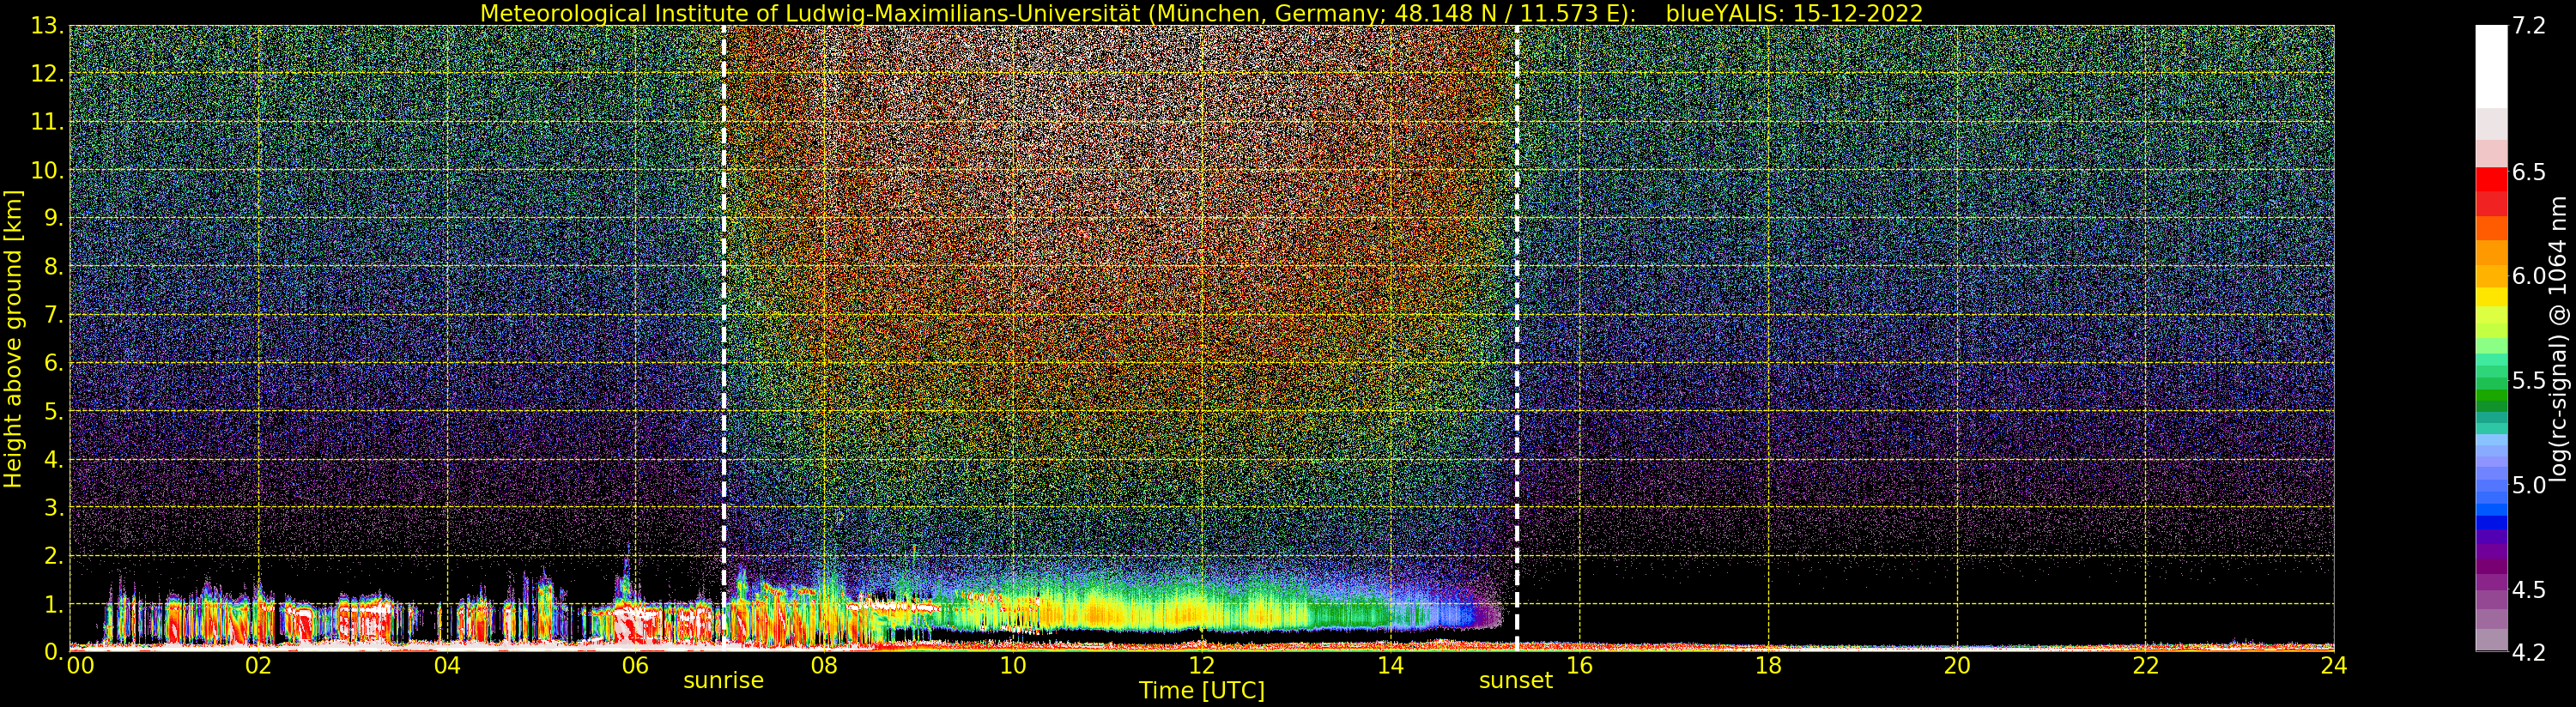Click the 'sunrise' label below the axis

[723, 681]
